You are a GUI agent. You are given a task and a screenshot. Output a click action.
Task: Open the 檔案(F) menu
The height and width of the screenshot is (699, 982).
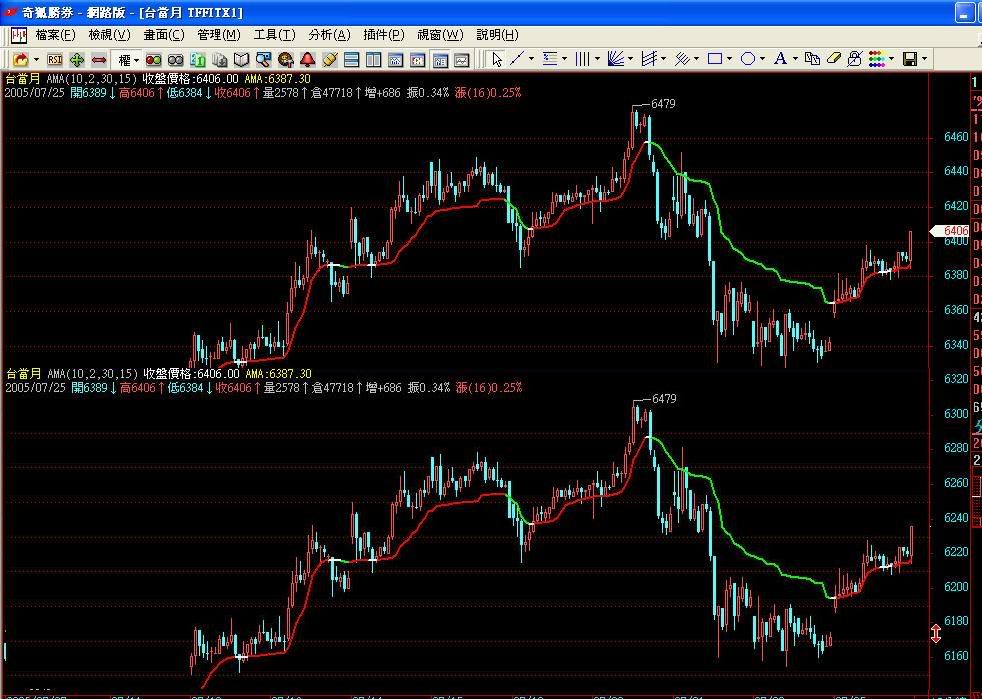tap(55, 35)
